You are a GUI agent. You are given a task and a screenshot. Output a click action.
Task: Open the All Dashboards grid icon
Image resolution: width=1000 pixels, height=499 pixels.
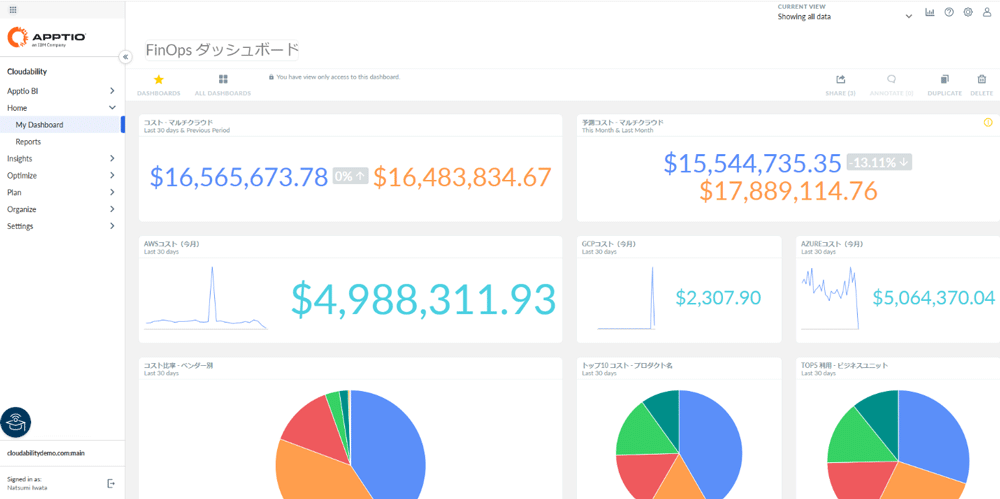pyautogui.click(x=223, y=80)
